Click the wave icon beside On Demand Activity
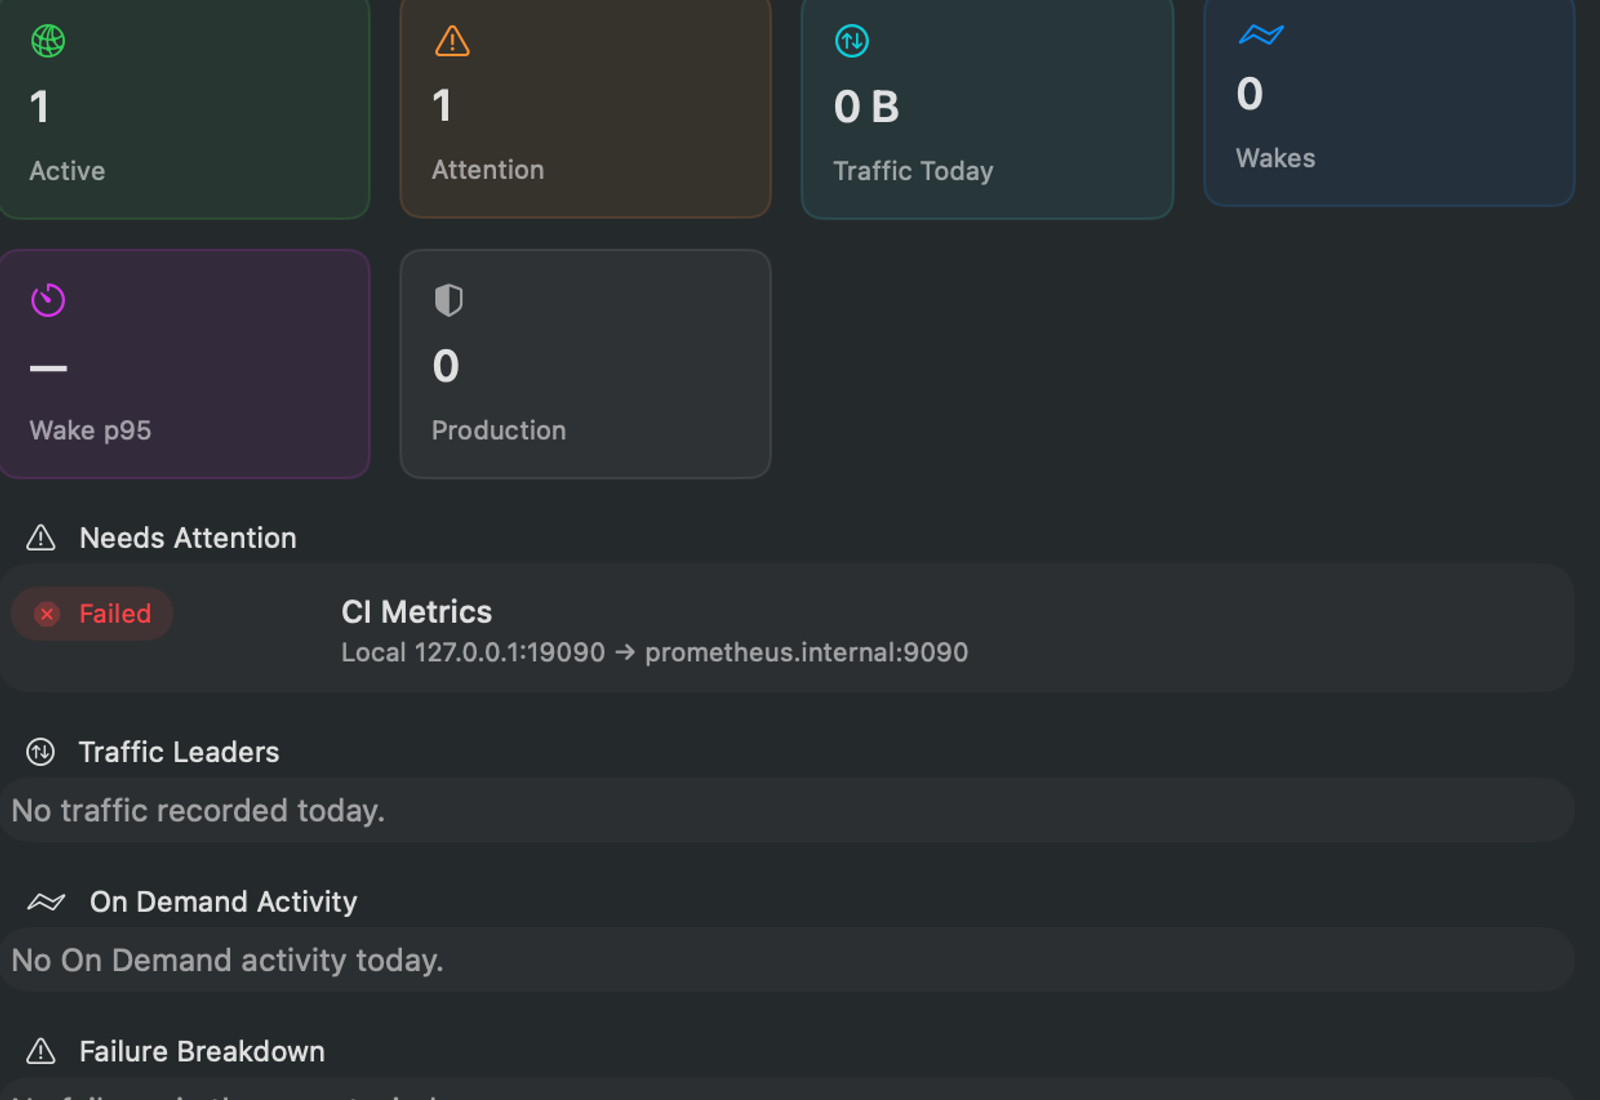The height and width of the screenshot is (1100, 1600). pos(46,902)
